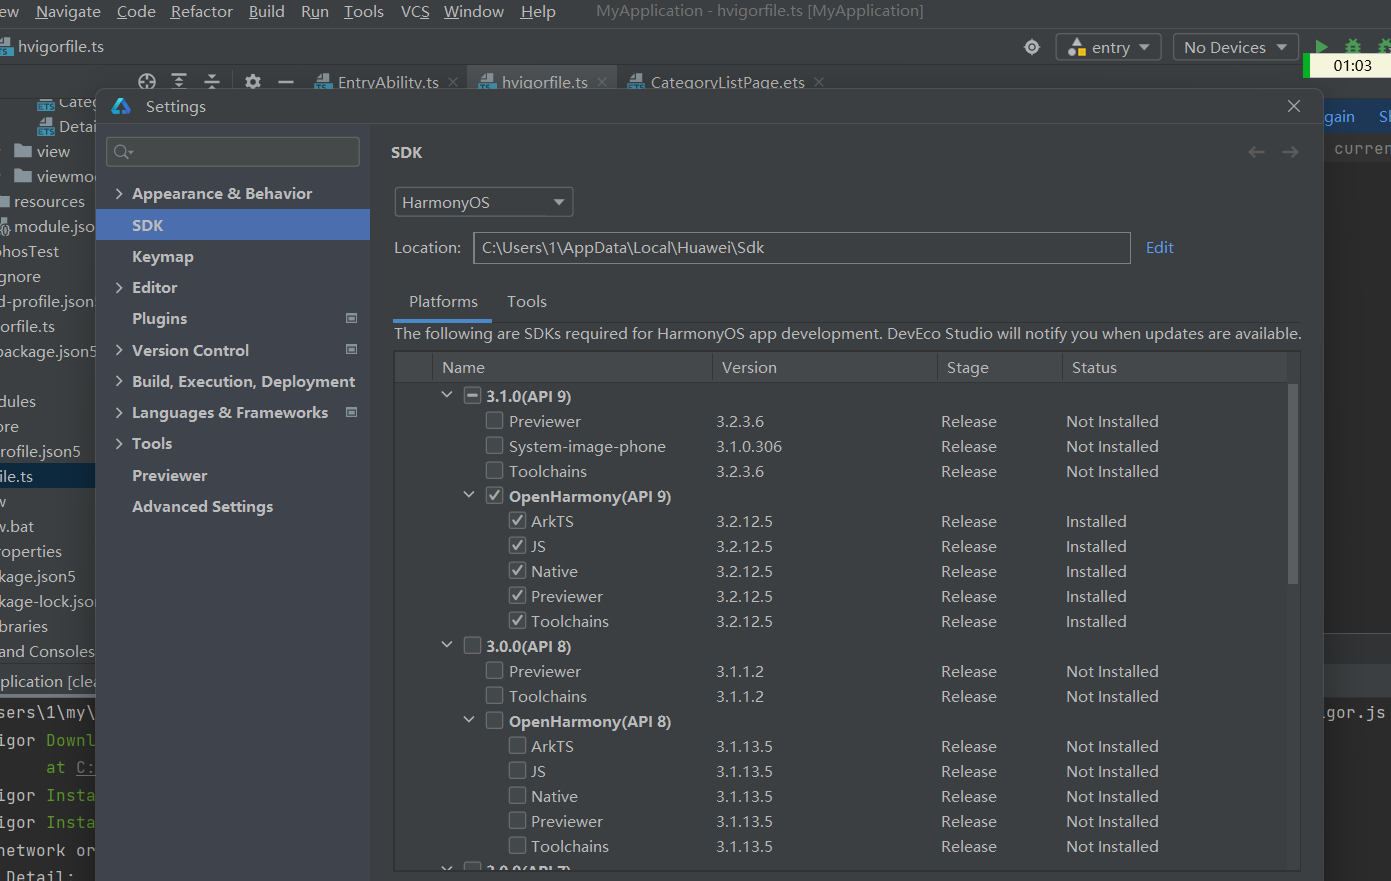Image resolution: width=1391 pixels, height=881 pixels.
Task: Collapse the OpenHarmony(API 9) tree node
Action: click(469, 495)
